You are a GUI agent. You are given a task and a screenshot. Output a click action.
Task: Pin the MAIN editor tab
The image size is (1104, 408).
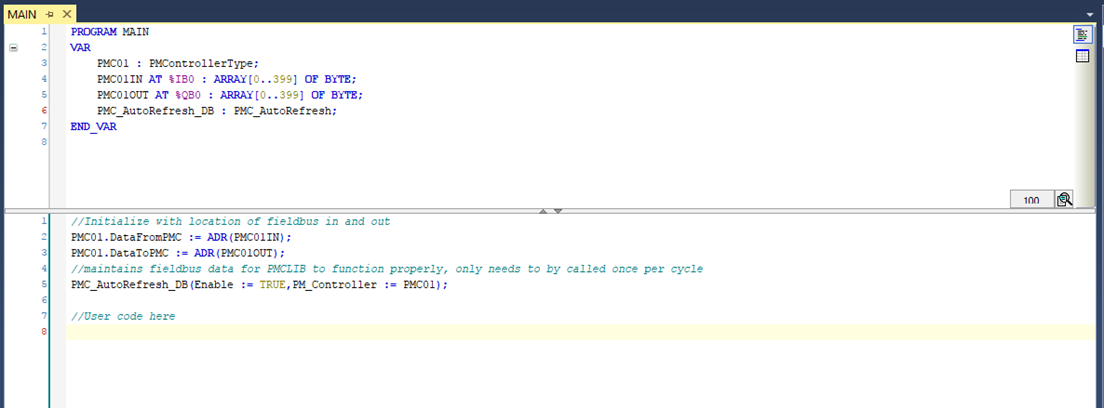point(48,13)
